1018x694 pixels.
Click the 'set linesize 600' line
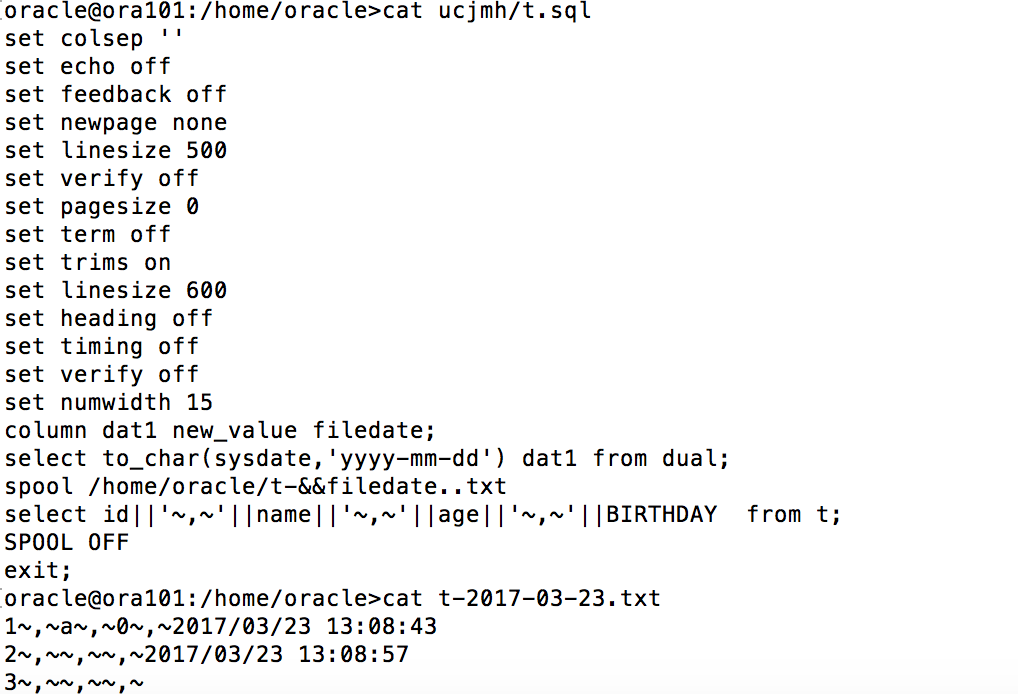pyautogui.click(x=116, y=290)
